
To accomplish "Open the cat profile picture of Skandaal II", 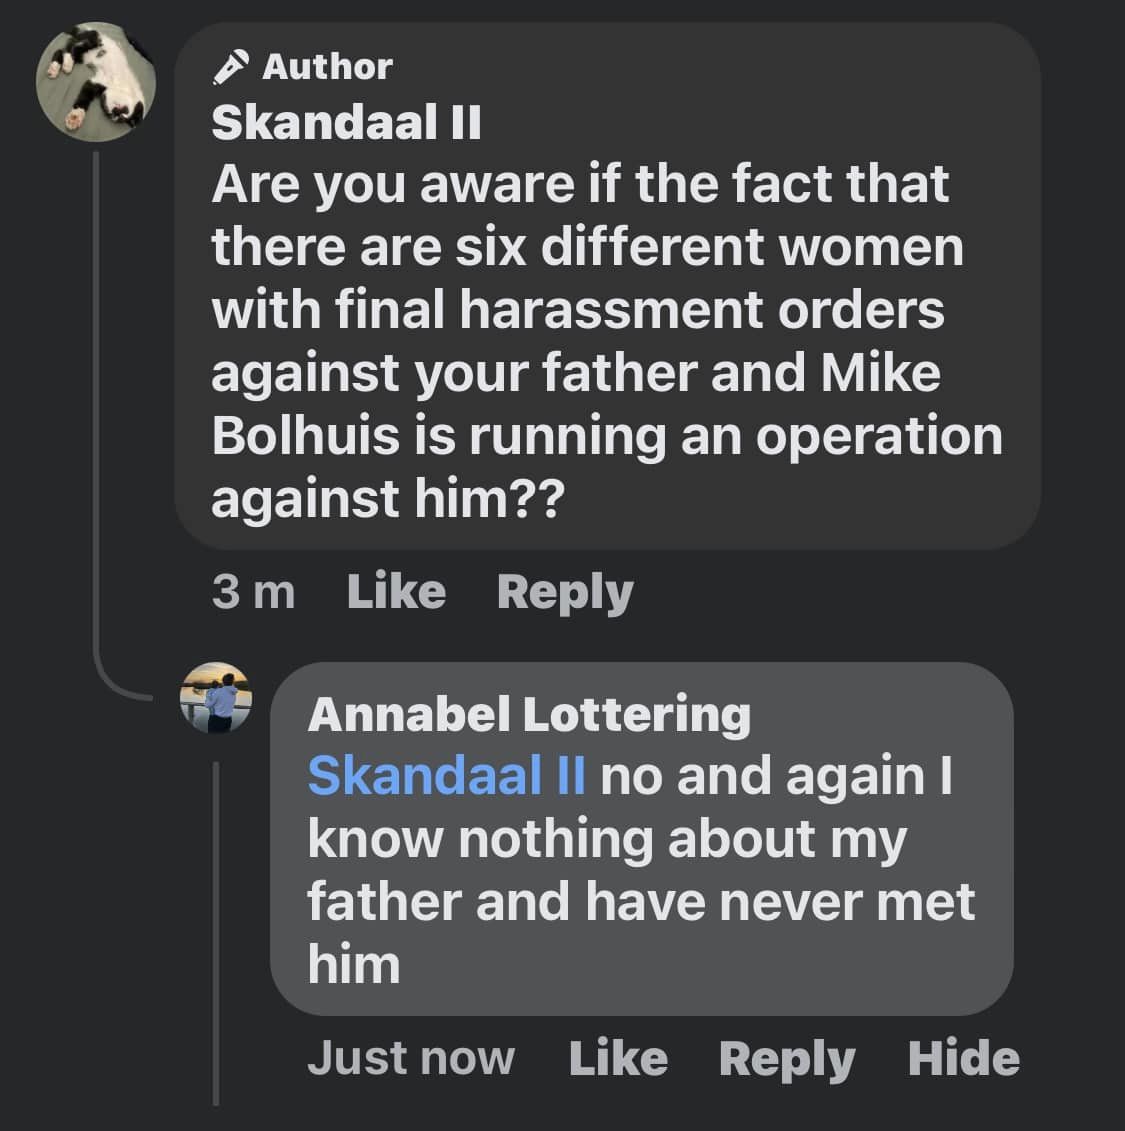I will [x=96, y=81].
